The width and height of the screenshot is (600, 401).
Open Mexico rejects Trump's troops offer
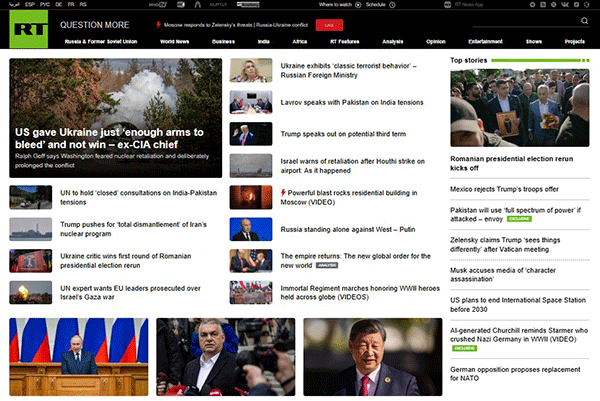pos(504,189)
